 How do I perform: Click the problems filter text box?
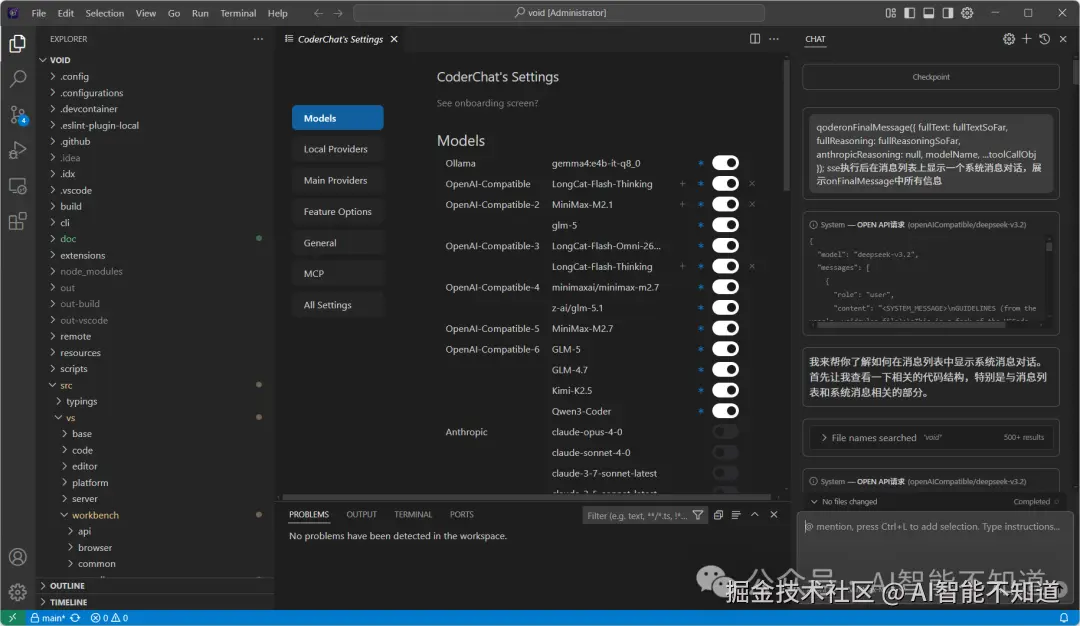pyautogui.click(x=636, y=515)
